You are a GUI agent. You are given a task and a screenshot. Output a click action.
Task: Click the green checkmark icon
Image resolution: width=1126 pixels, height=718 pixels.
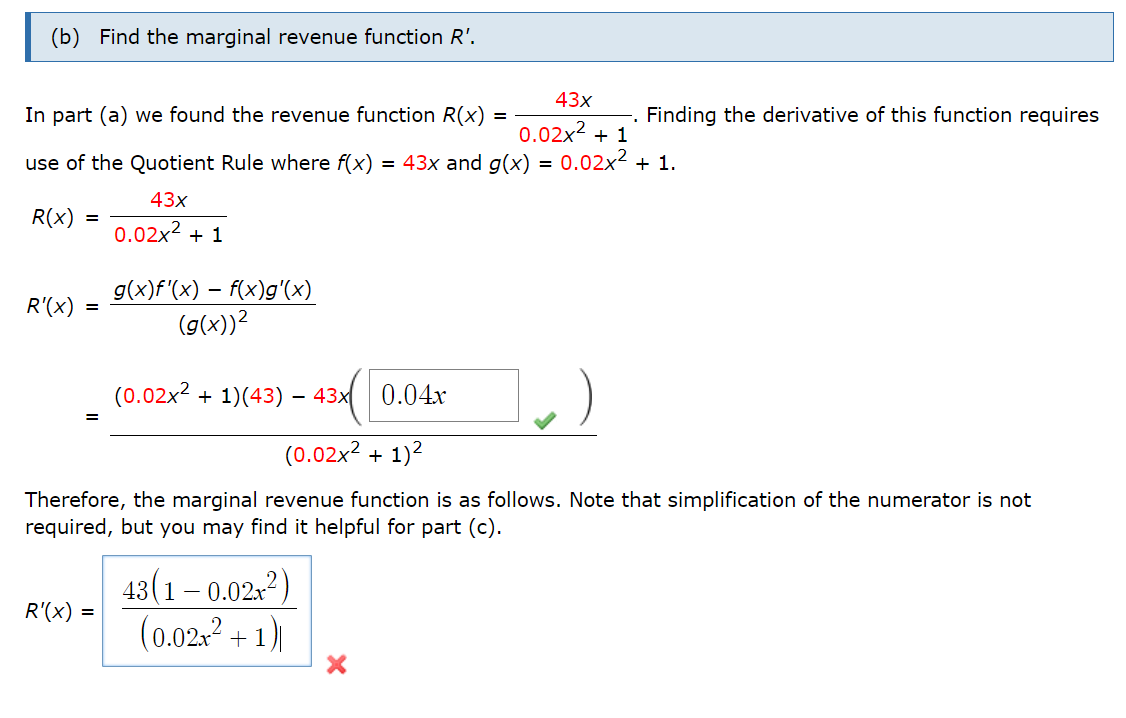(x=545, y=421)
